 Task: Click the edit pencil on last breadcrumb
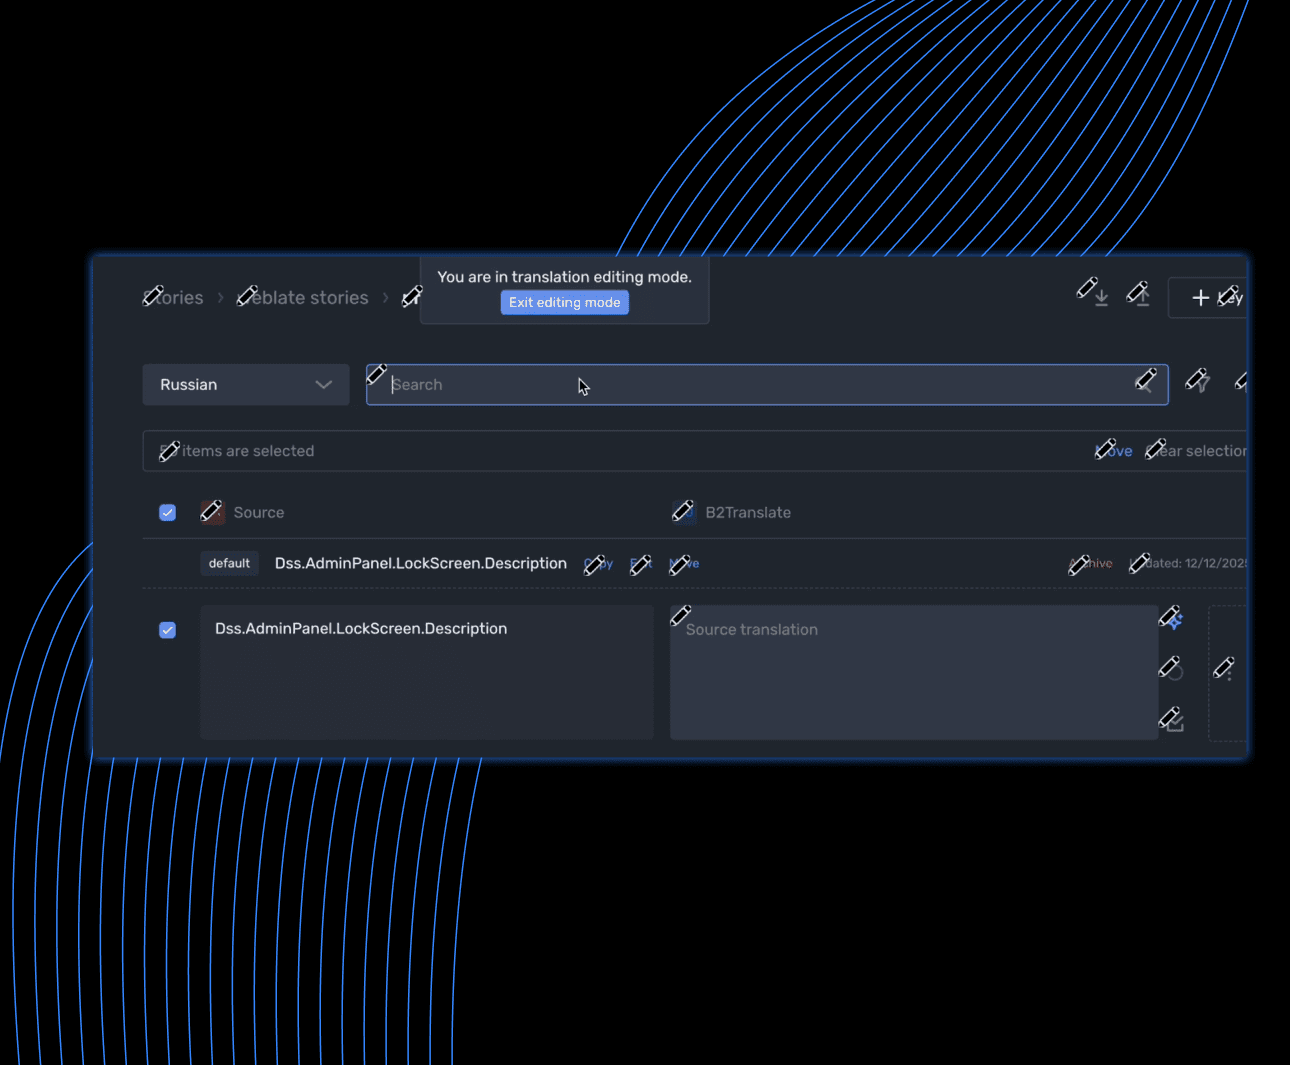point(412,297)
